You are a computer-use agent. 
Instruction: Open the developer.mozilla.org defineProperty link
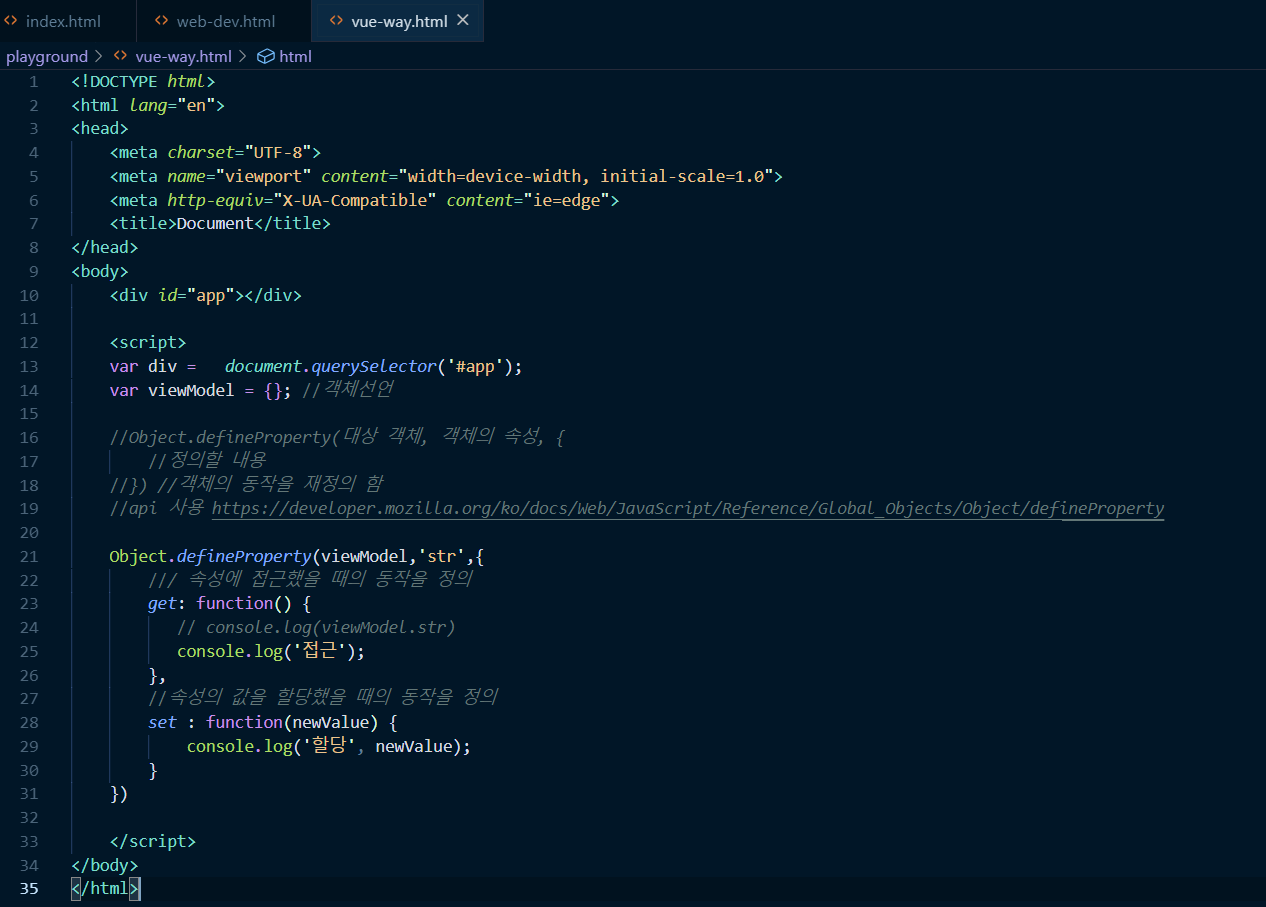coord(688,508)
